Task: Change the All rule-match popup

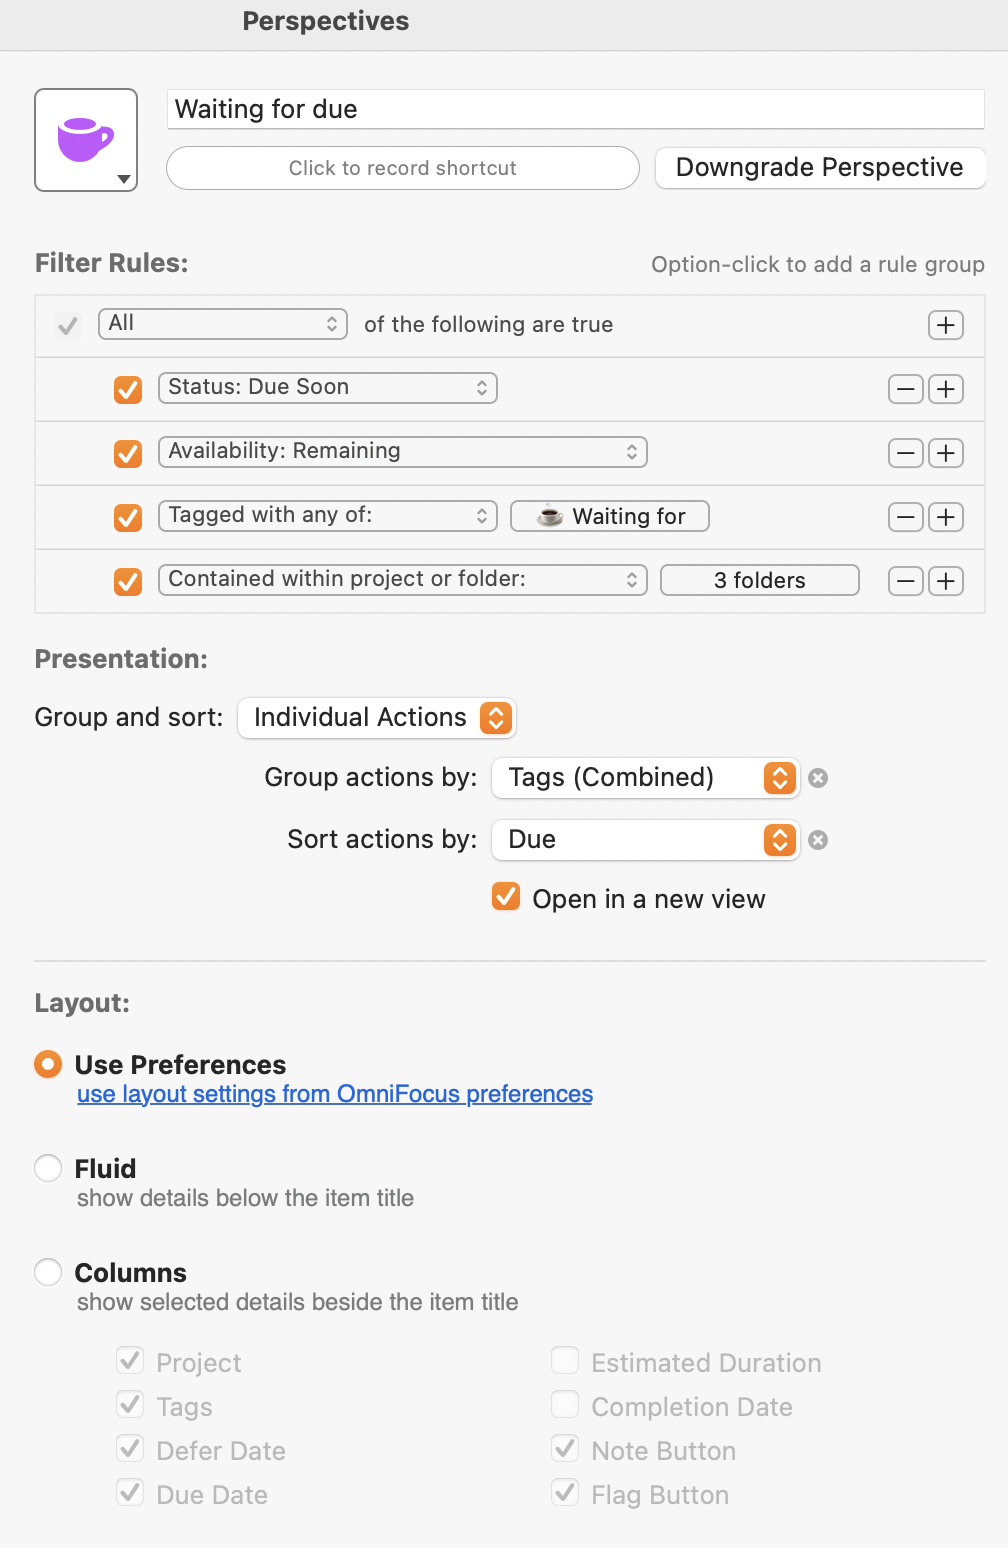Action: [222, 324]
